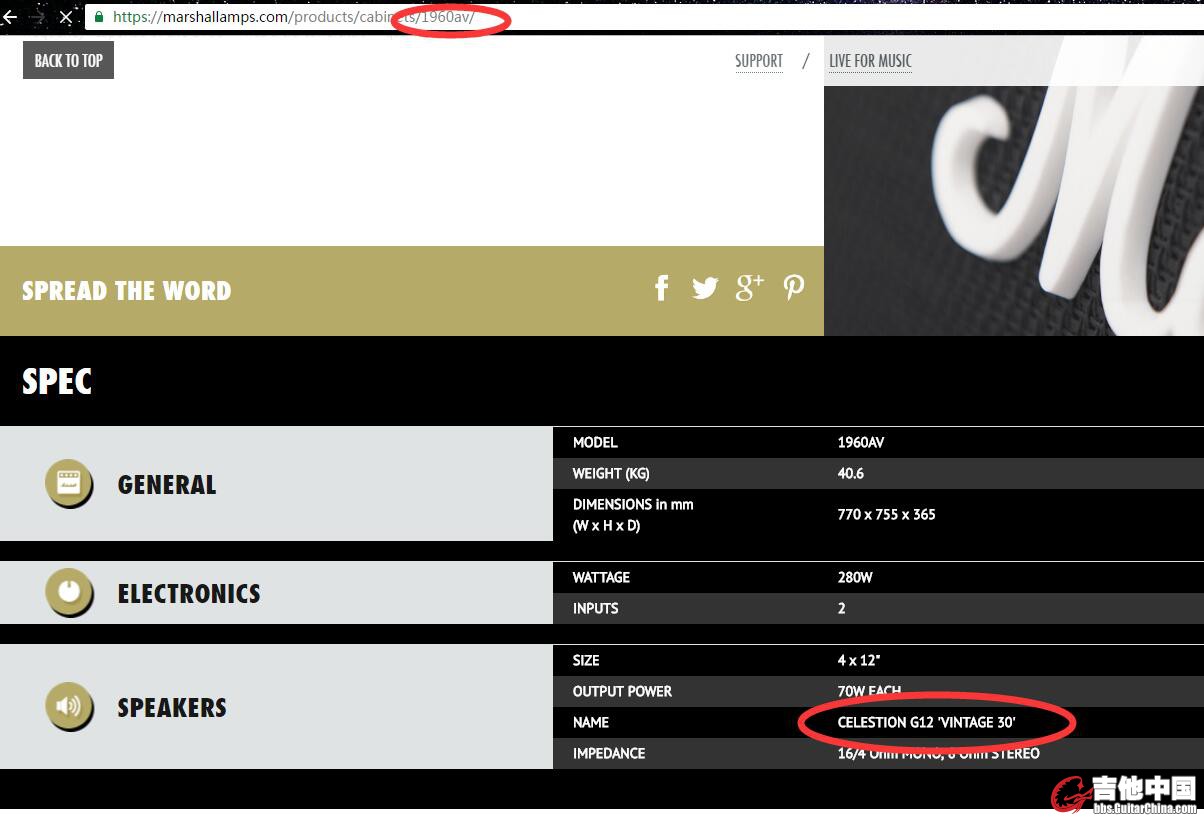Click the Marshall logo image
This screenshot has width=1204, height=824.
1014,211
